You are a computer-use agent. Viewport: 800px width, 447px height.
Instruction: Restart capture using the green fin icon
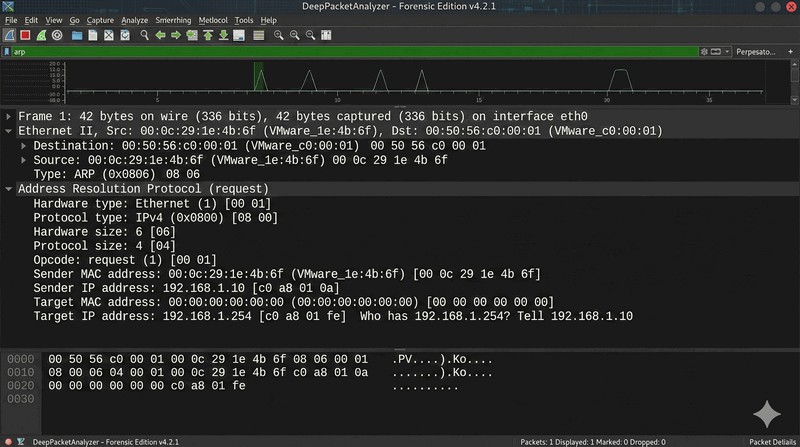click(x=41, y=35)
